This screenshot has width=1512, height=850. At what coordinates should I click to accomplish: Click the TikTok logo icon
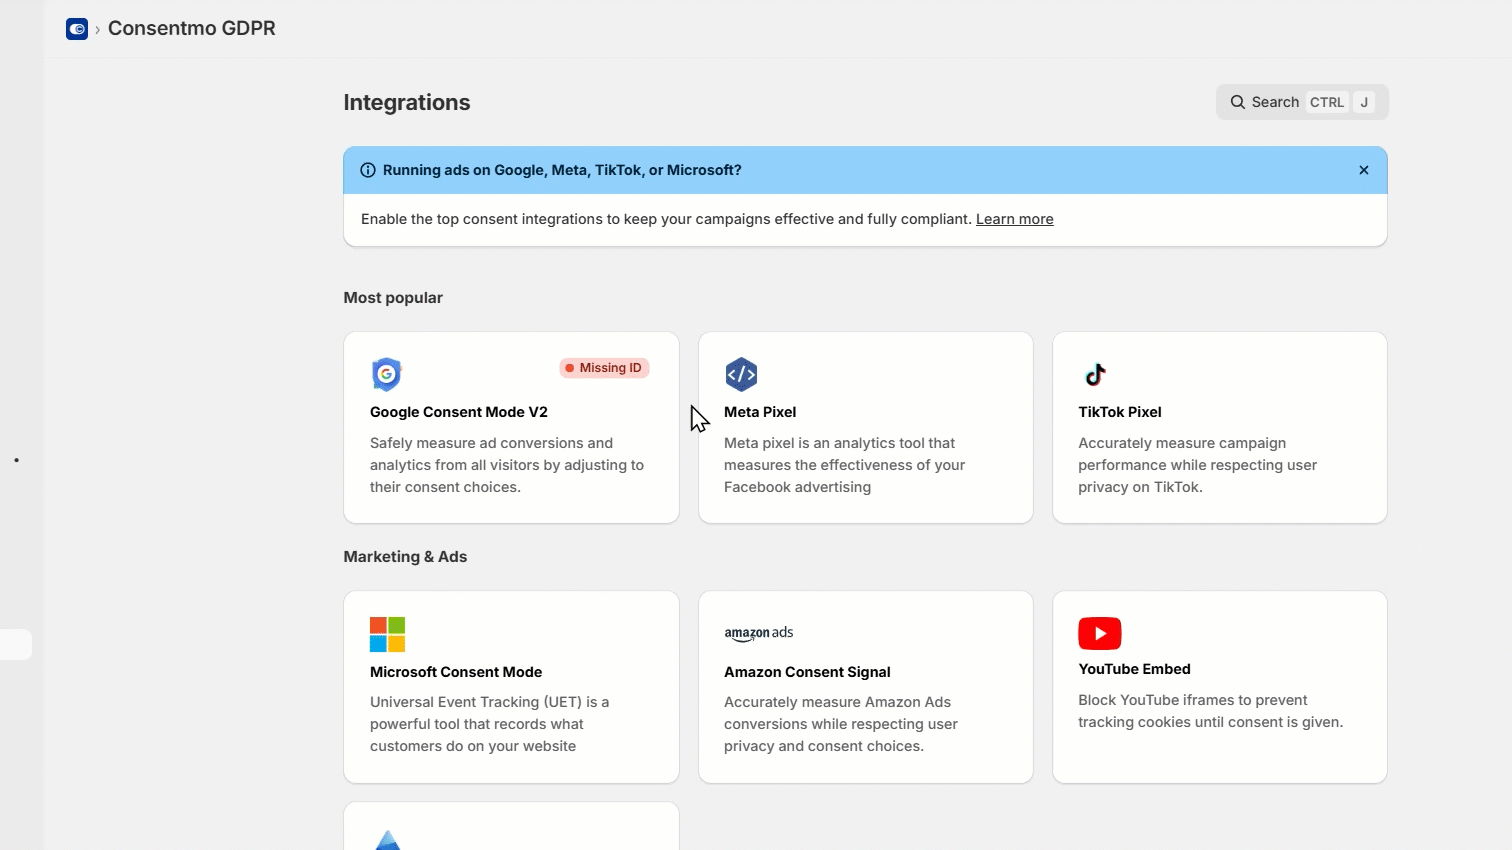(x=1095, y=374)
